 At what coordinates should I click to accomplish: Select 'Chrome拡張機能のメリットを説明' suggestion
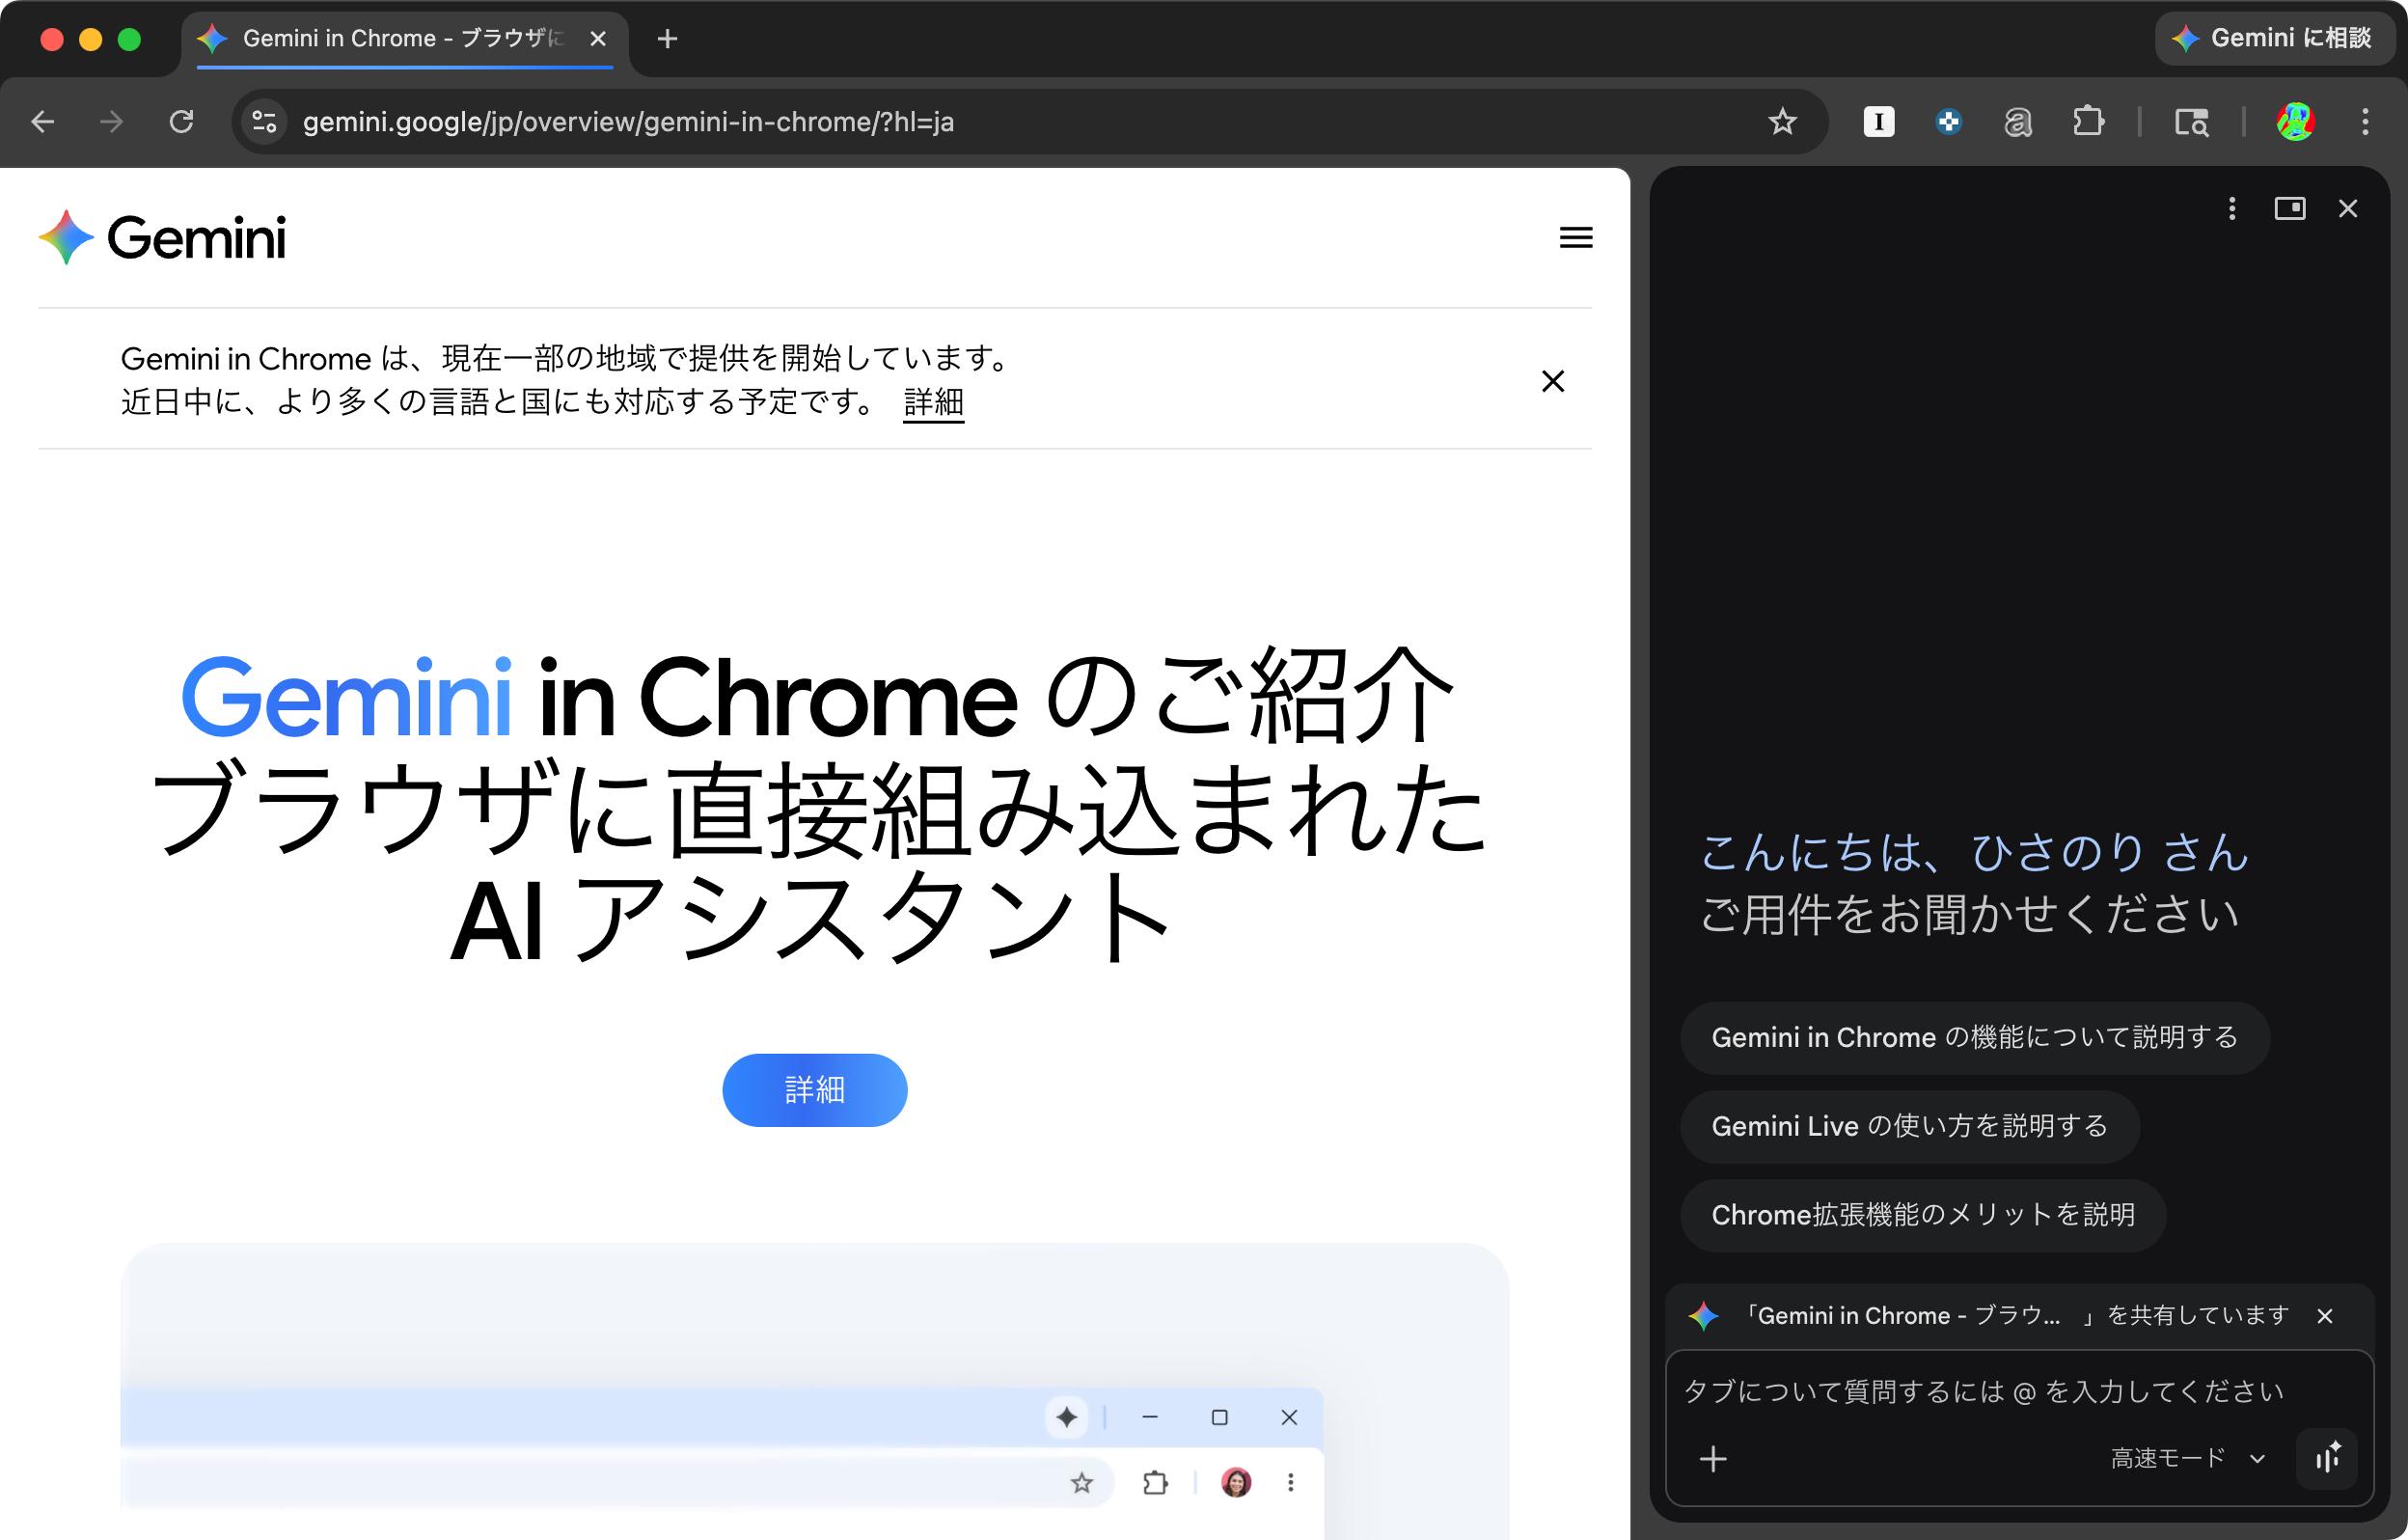point(1923,1215)
